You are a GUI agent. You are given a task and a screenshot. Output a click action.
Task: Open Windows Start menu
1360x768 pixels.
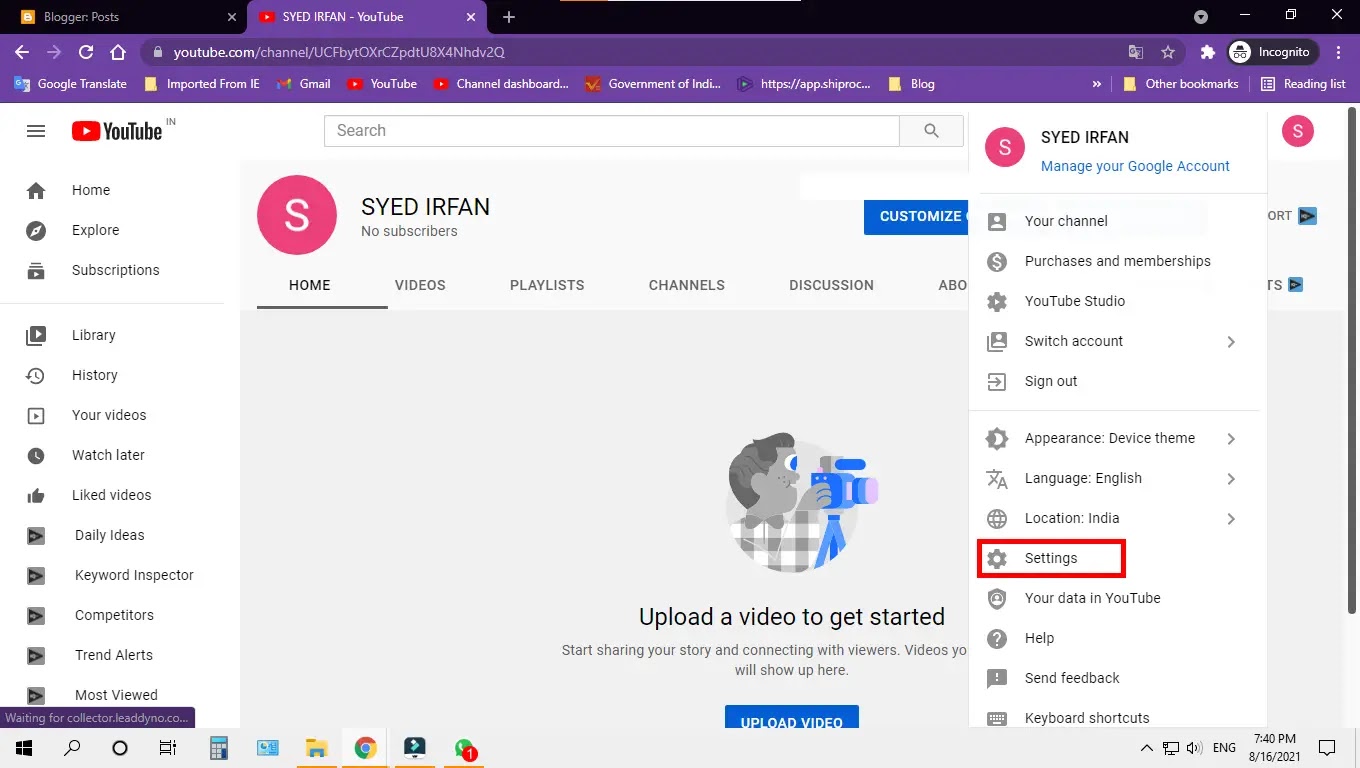point(24,748)
